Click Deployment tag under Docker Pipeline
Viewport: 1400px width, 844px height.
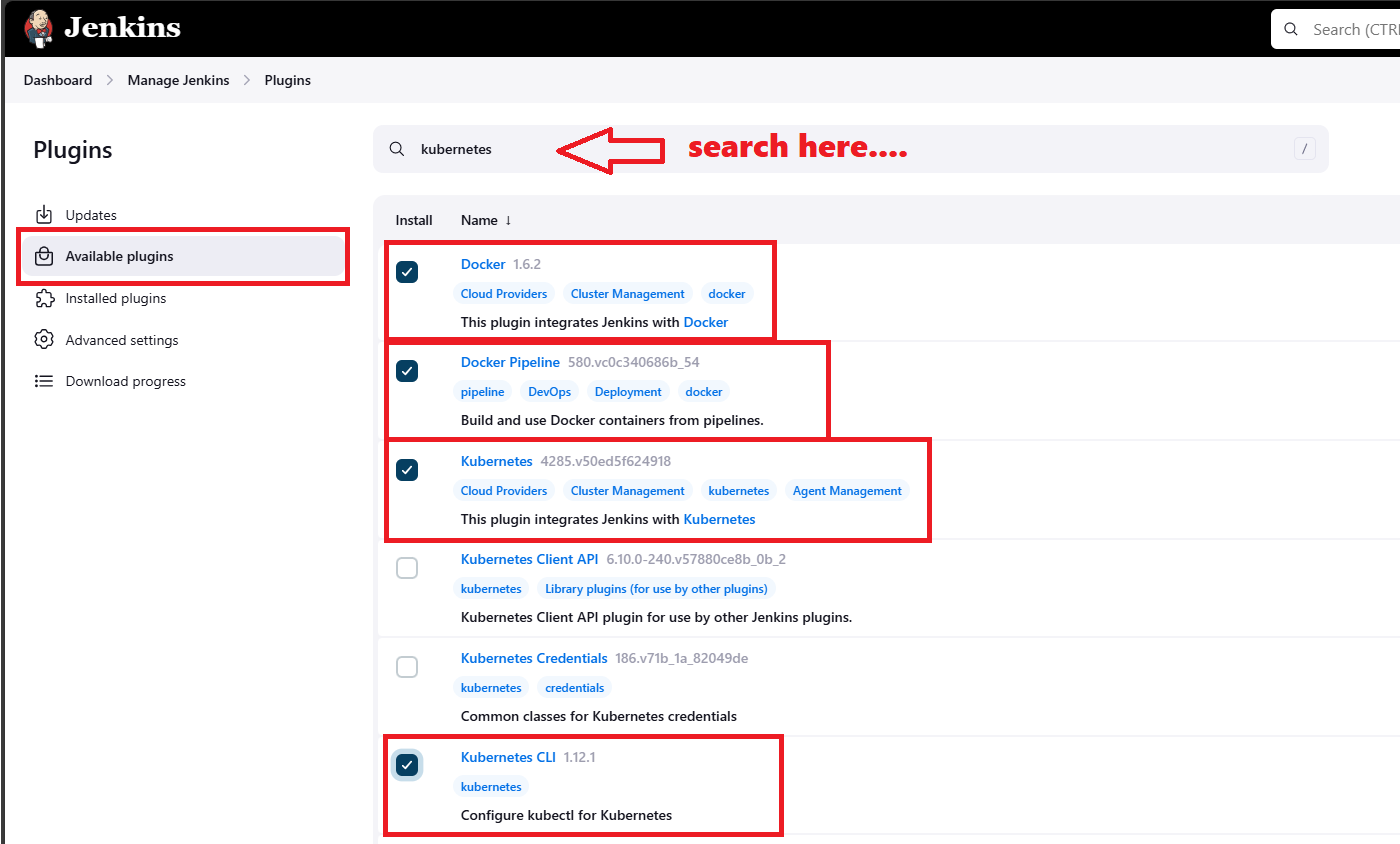coord(628,392)
